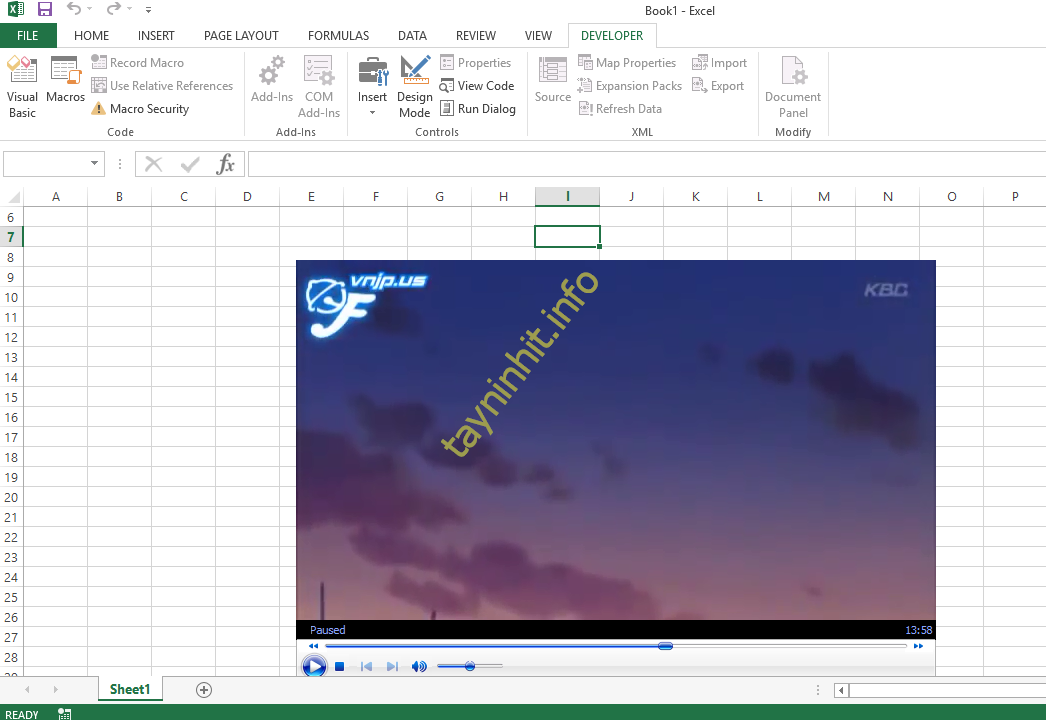Add a new sheet with plus button
This screenshot has height=720, width=1046.
pos(204,689)
